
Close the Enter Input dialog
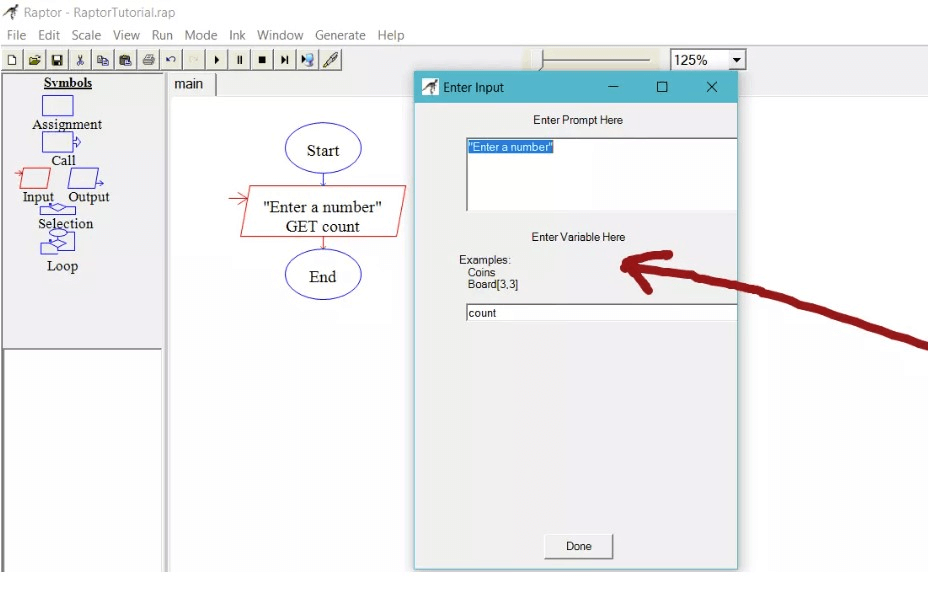pyautogui.click(x=712, y=87)
